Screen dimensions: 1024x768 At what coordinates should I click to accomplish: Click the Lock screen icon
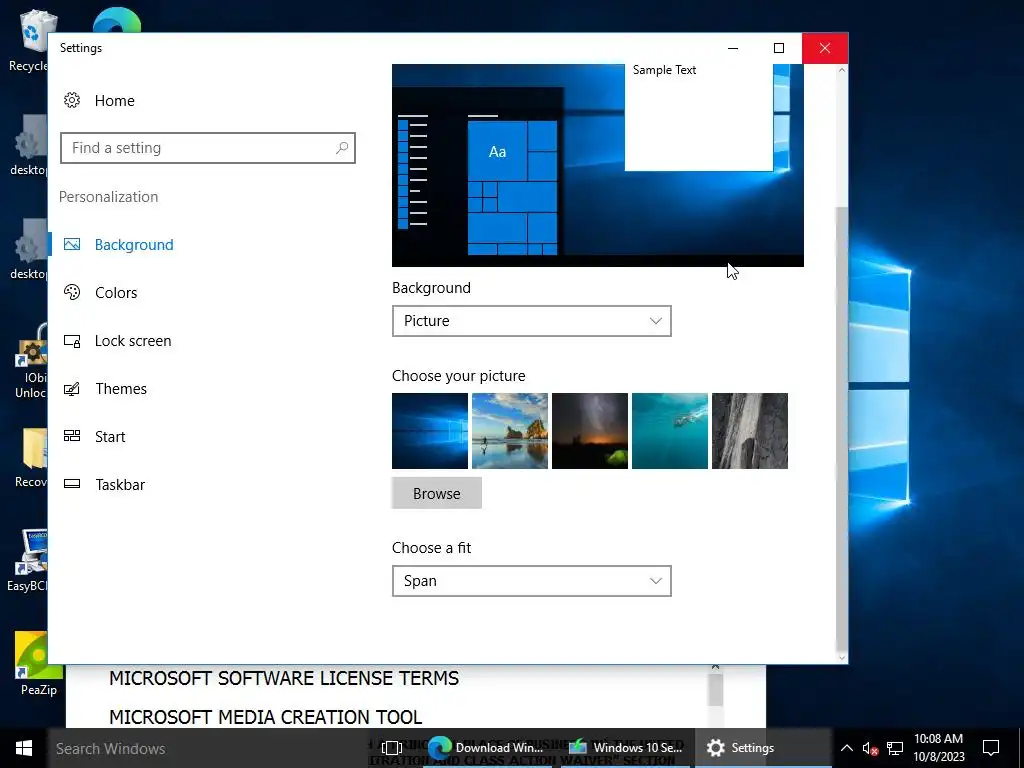click(x=72, y=340)
